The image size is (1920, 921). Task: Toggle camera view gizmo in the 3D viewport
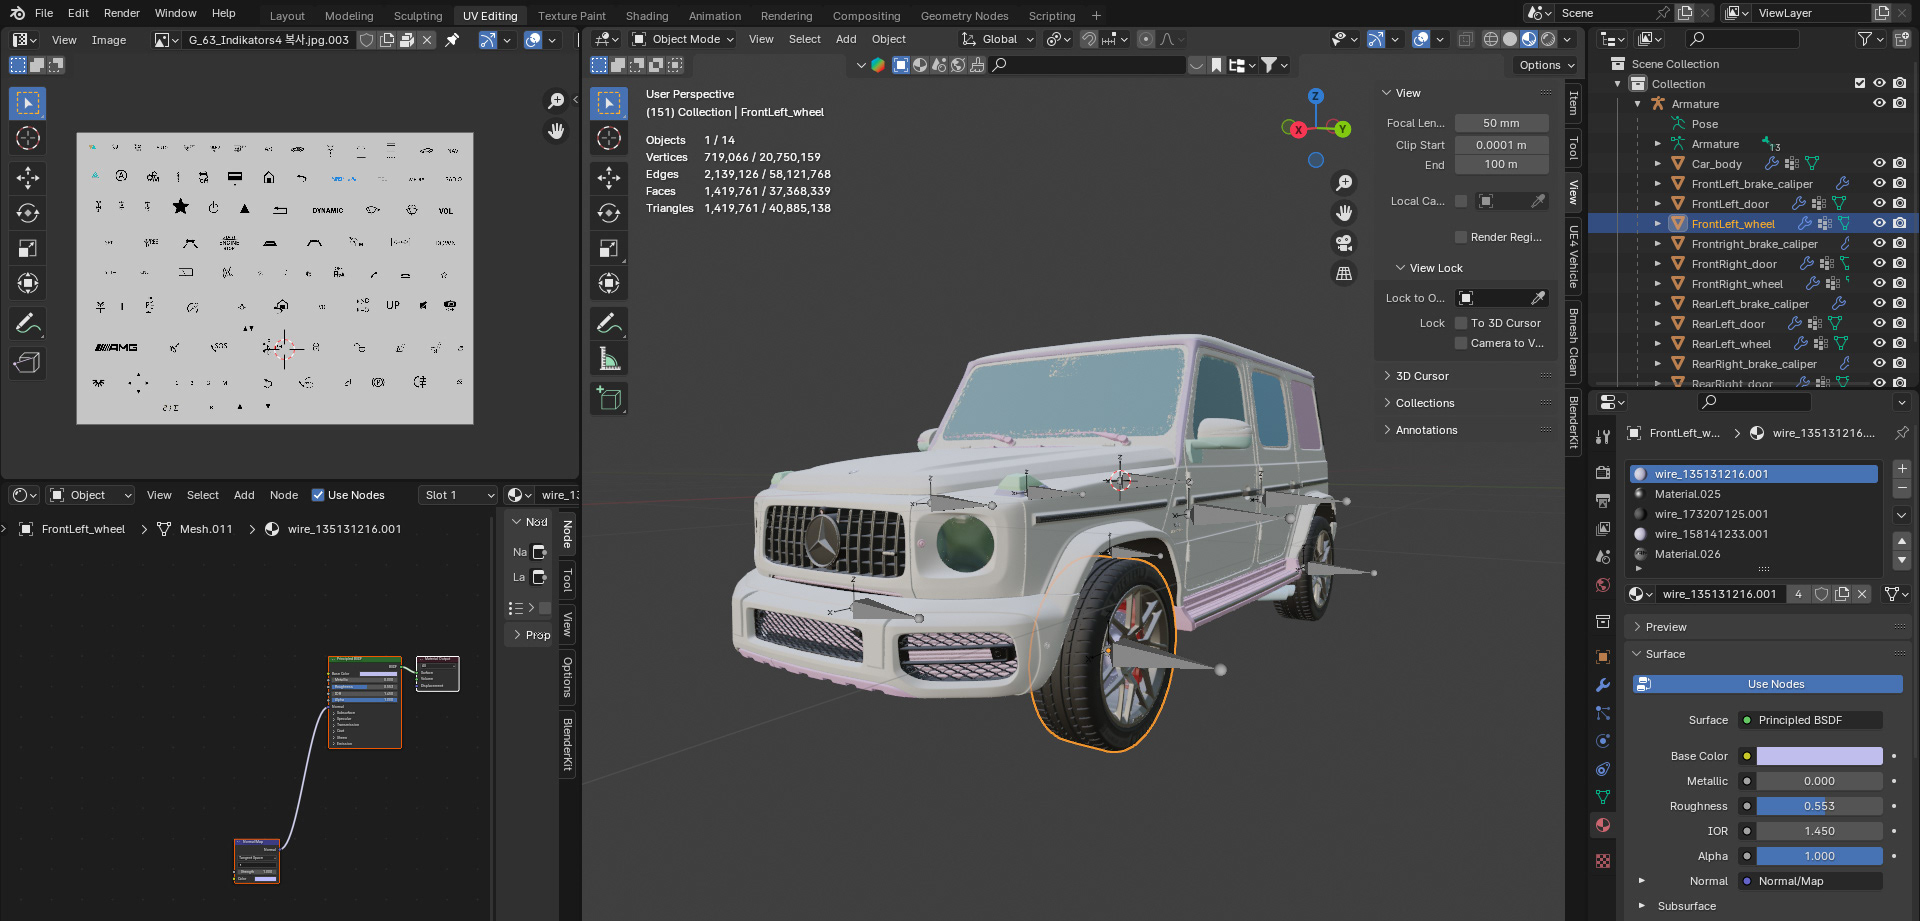click(1344, 243)
